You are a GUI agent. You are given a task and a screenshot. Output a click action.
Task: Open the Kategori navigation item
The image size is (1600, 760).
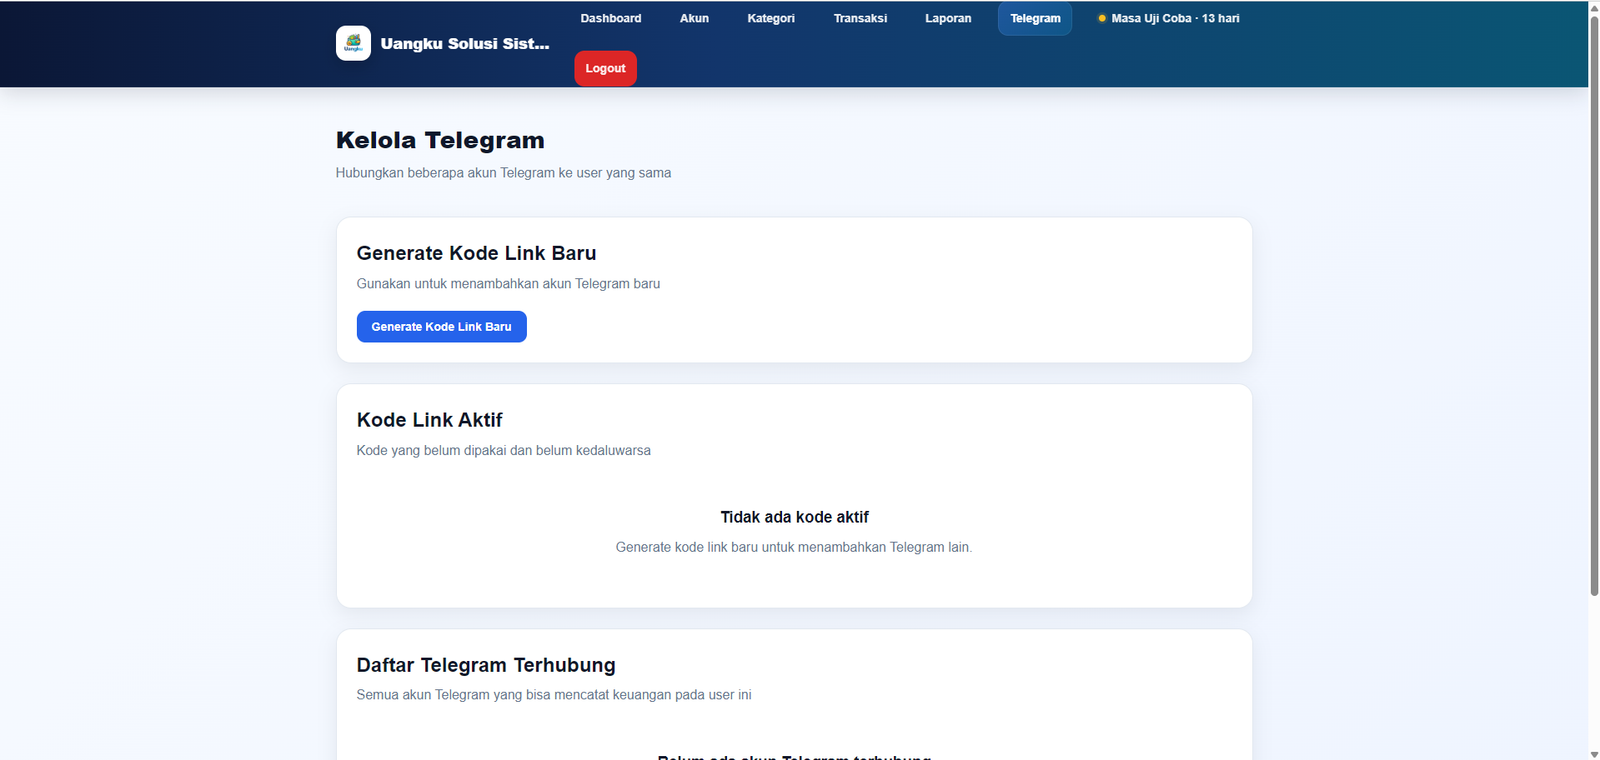(x=771, y=18)
